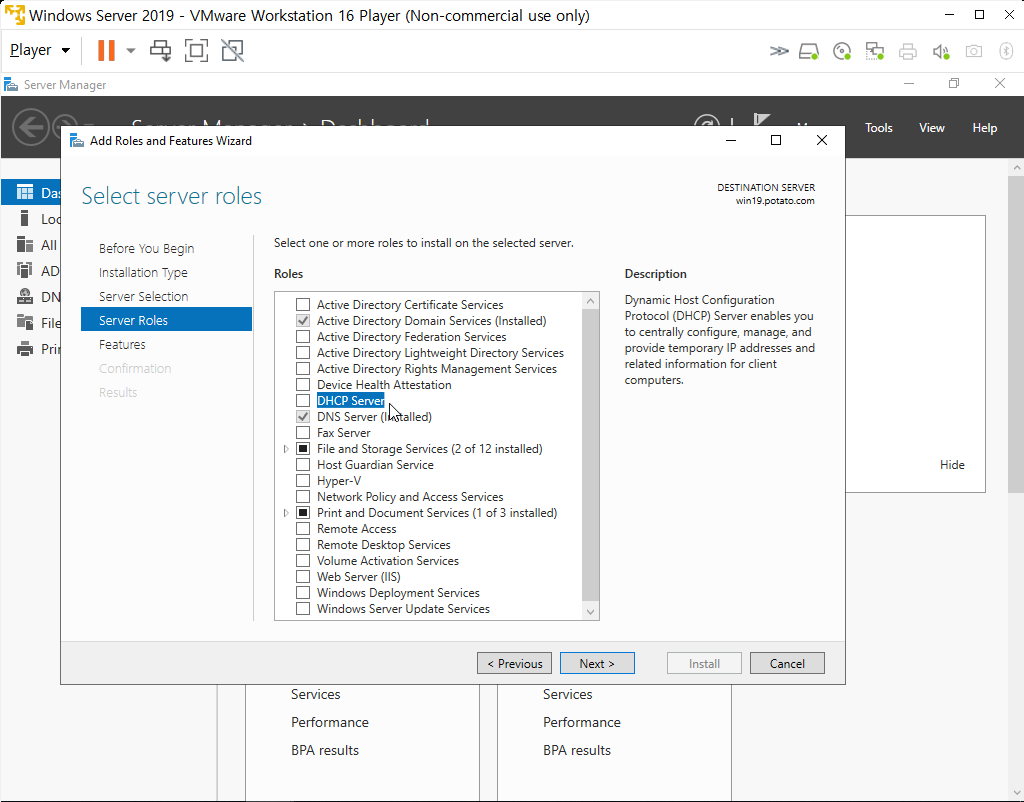
Task: Open File and Storage Services sidebar icon
Action: tap(25, 323)
